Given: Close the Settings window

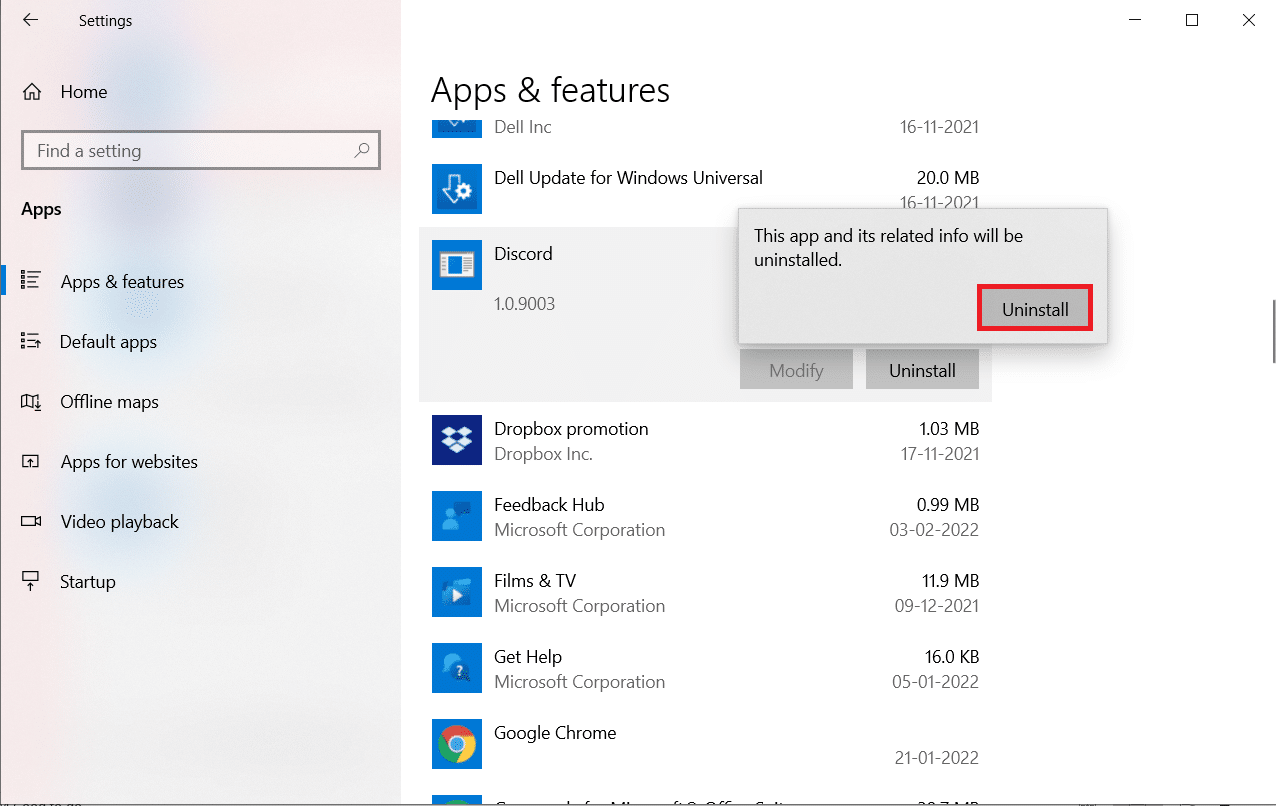Looking at the screenshot, I should (1248, 20).
